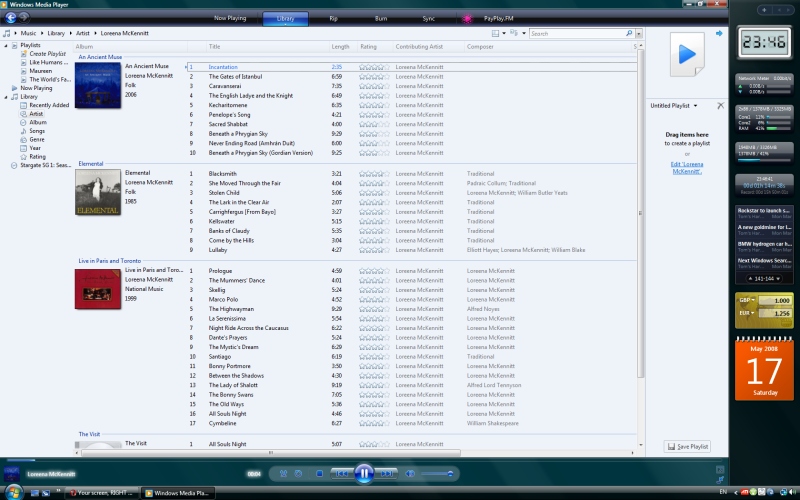Viewport: 800px width, 500px height.
Task: Collapse the Library tree node
Action: coord(6,97)
